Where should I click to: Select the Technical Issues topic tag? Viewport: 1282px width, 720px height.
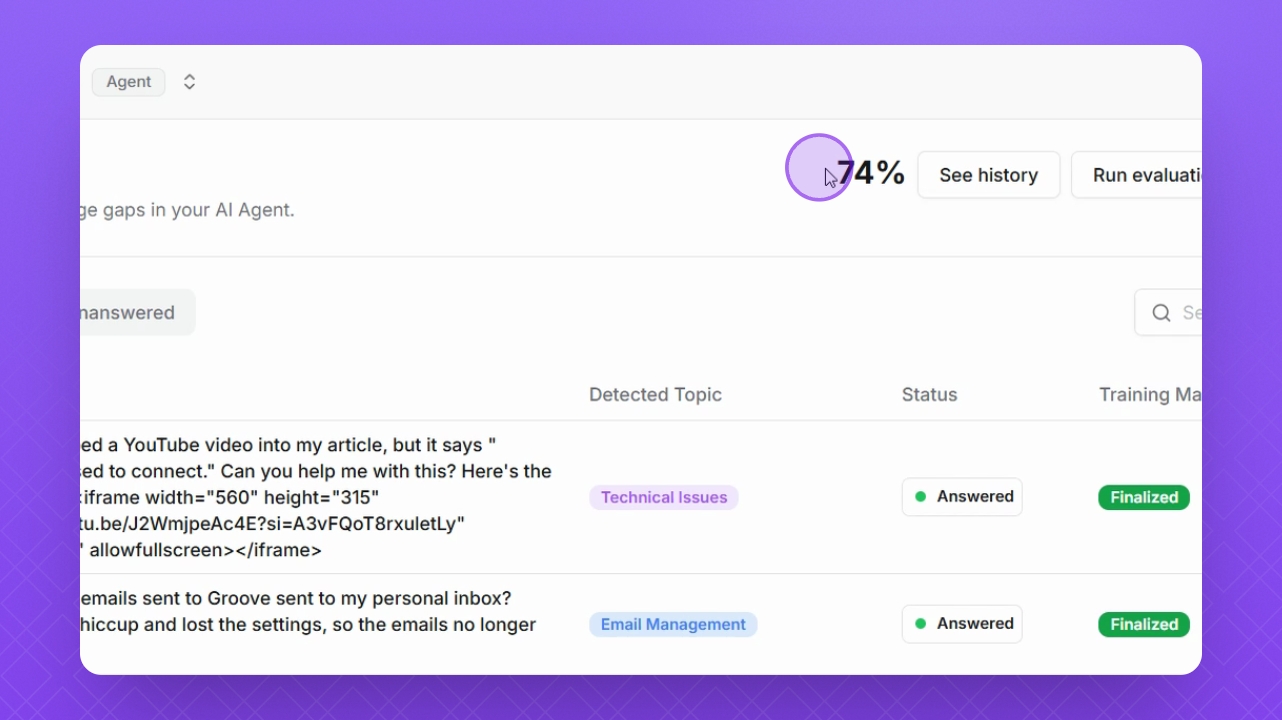[x=663, y=497]
